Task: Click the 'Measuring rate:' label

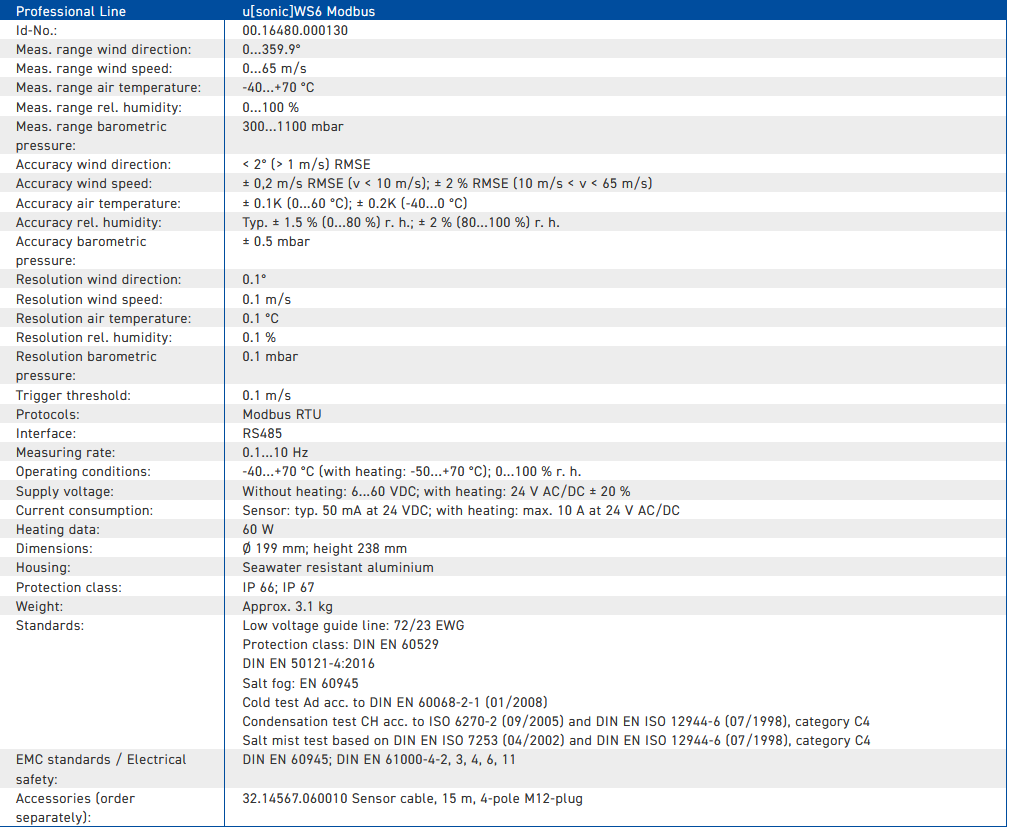Action: click(x=65, y=453)
